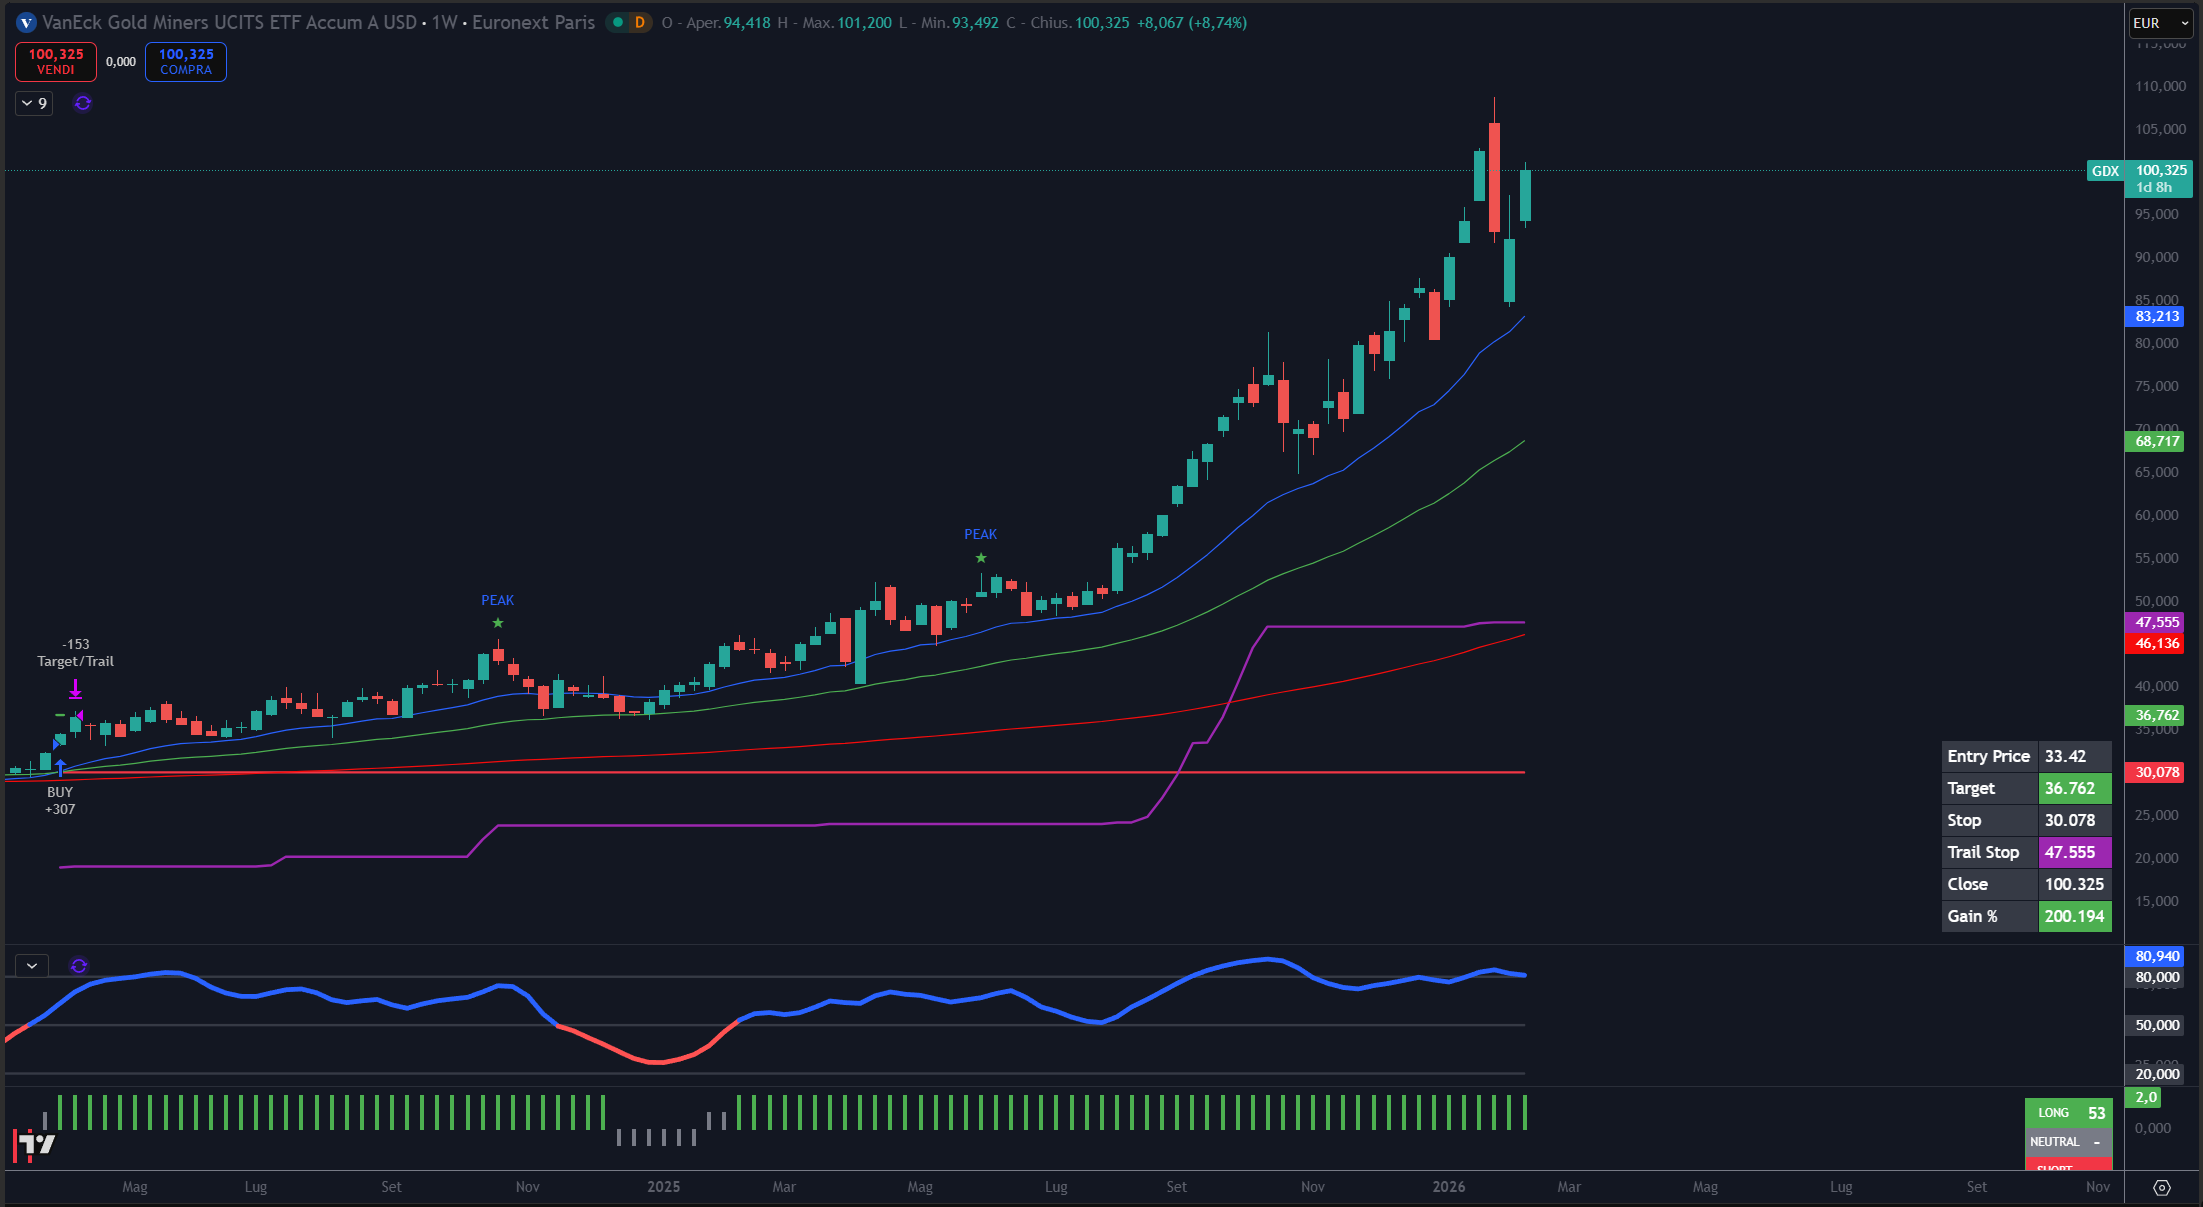
Task: Click the first PEAK star marker
Action: (498, 623)
